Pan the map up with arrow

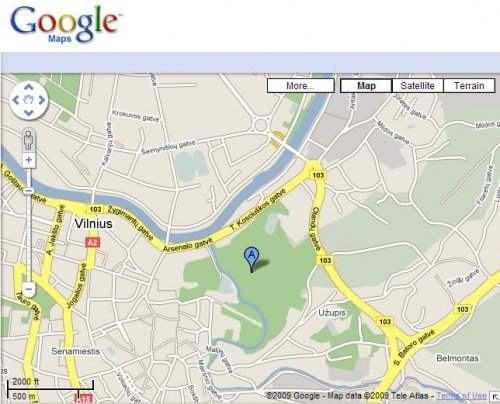pos(29,88)
